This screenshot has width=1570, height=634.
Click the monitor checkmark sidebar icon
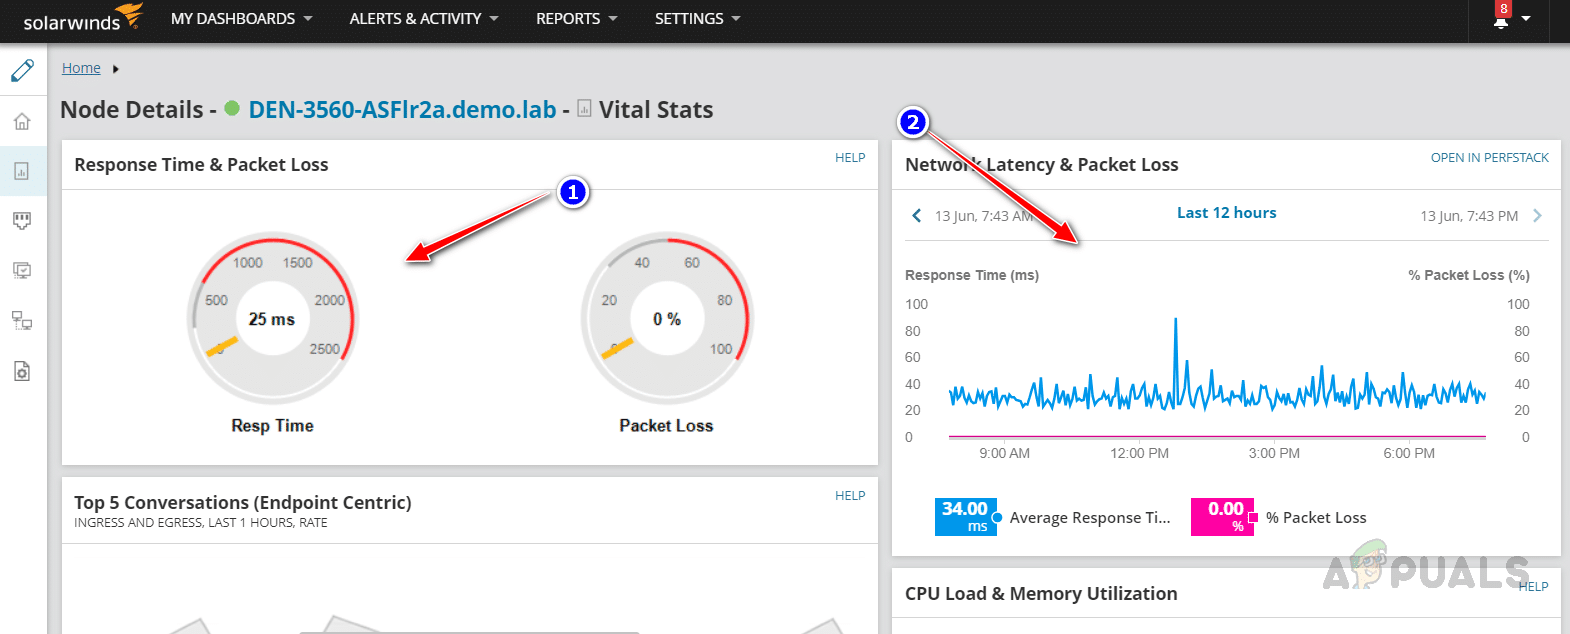point(22,270)
